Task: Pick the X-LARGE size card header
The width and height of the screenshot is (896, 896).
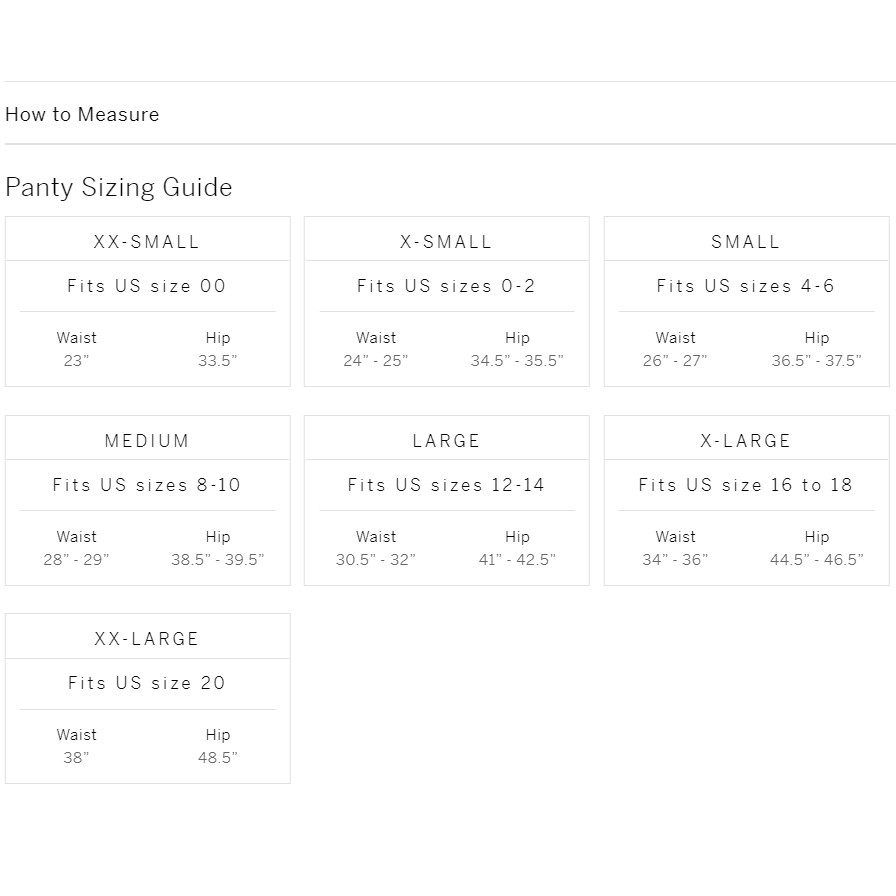Action: [x=746, y=441]
